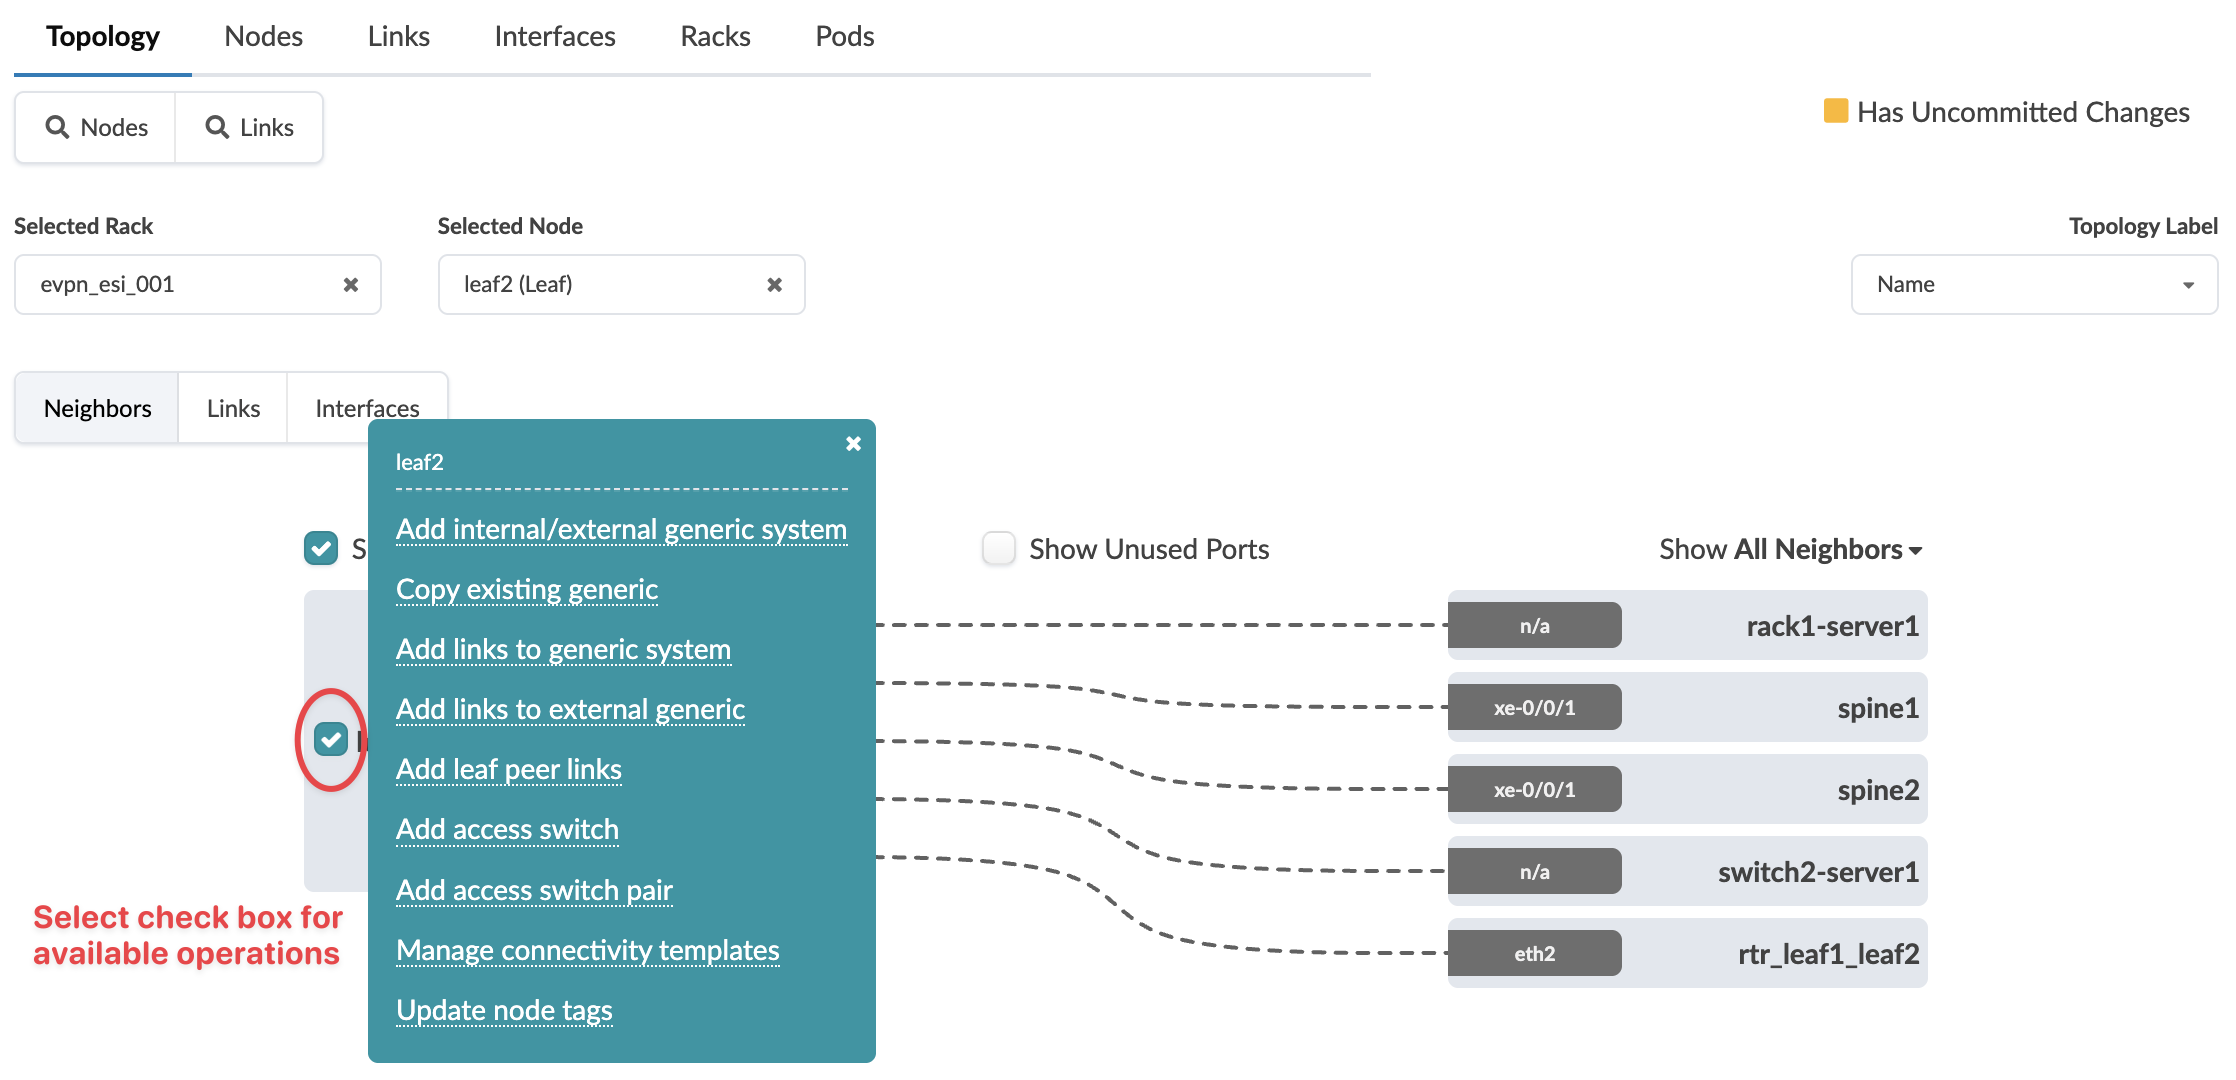Open the Pods tab
2236x1080 pixels.
[844, 37]
